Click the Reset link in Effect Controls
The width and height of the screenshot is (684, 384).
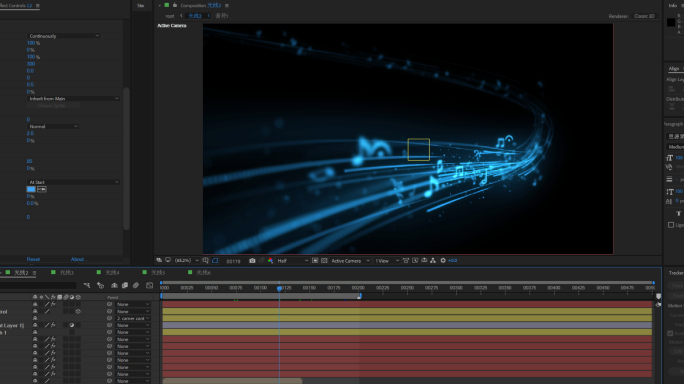(x=33, y=259)
